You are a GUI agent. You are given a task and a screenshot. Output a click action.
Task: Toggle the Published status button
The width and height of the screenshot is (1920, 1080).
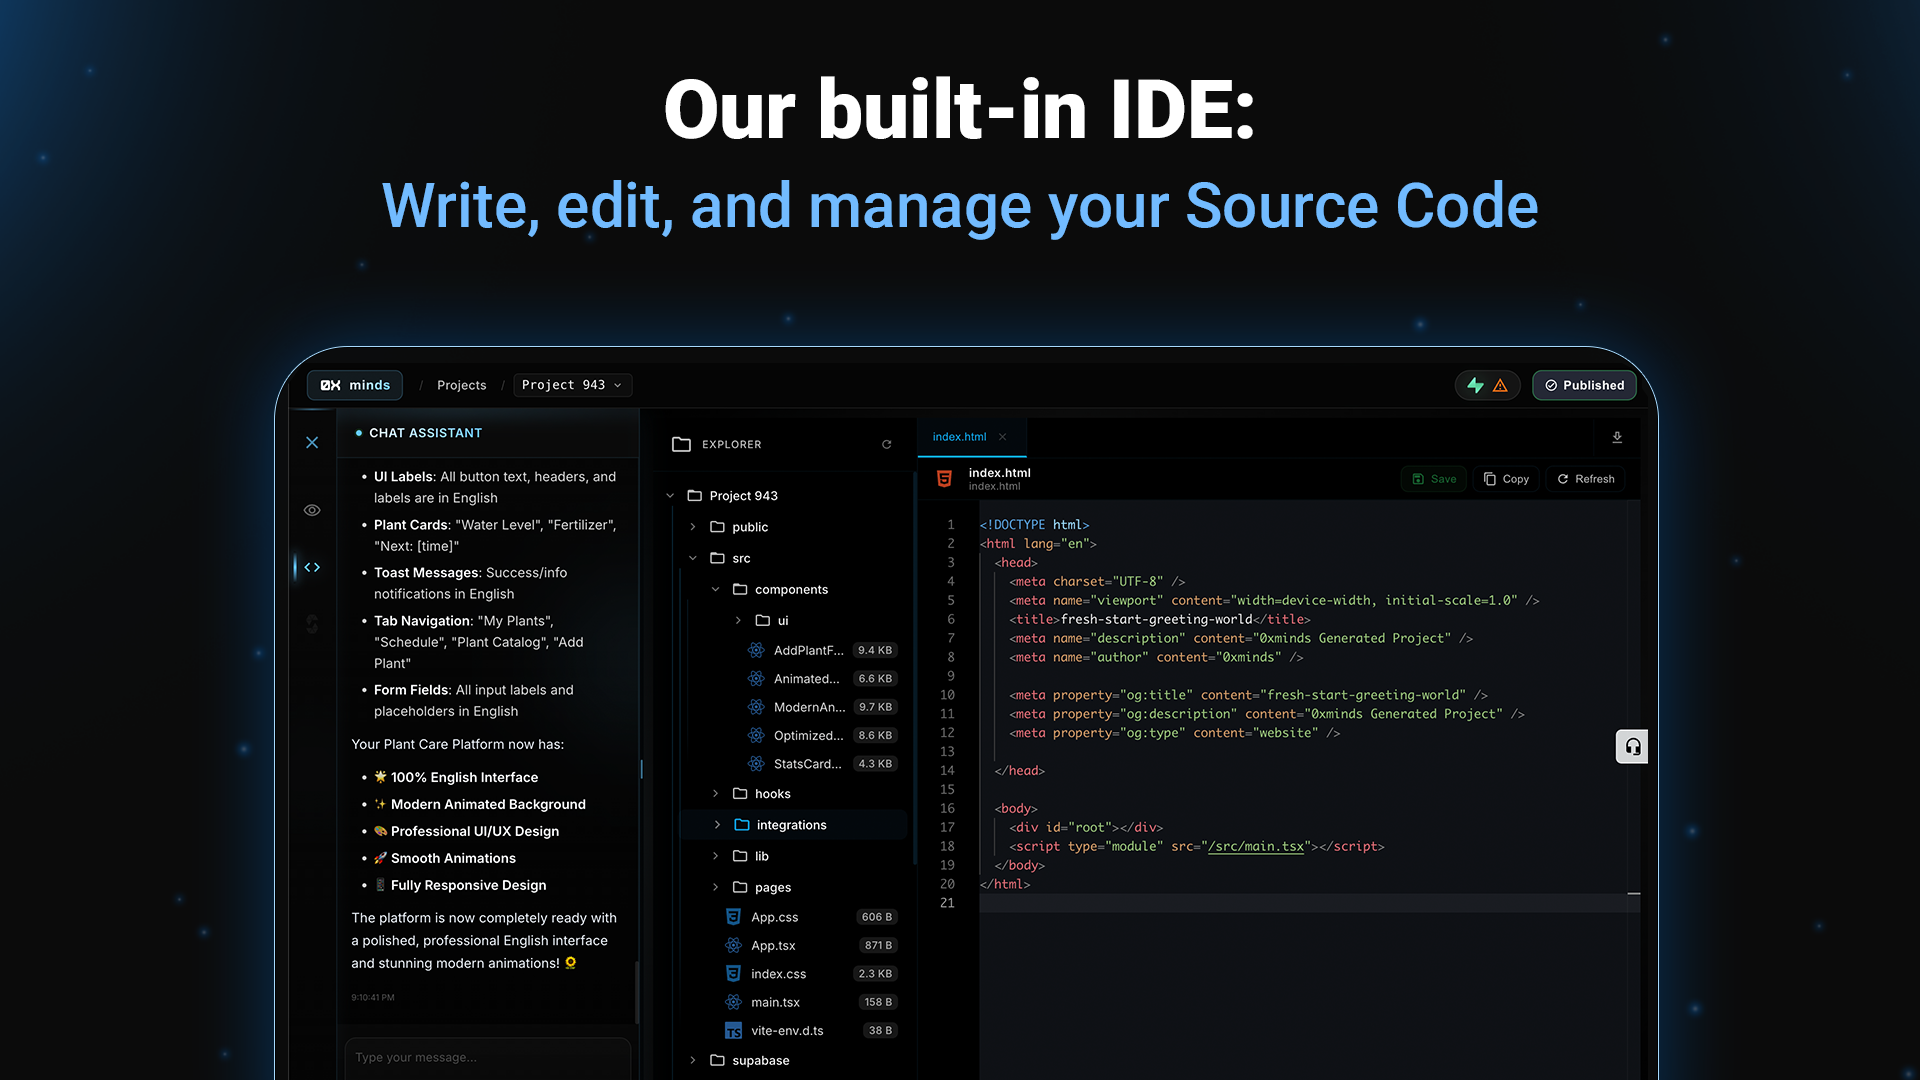[1584, 385]
